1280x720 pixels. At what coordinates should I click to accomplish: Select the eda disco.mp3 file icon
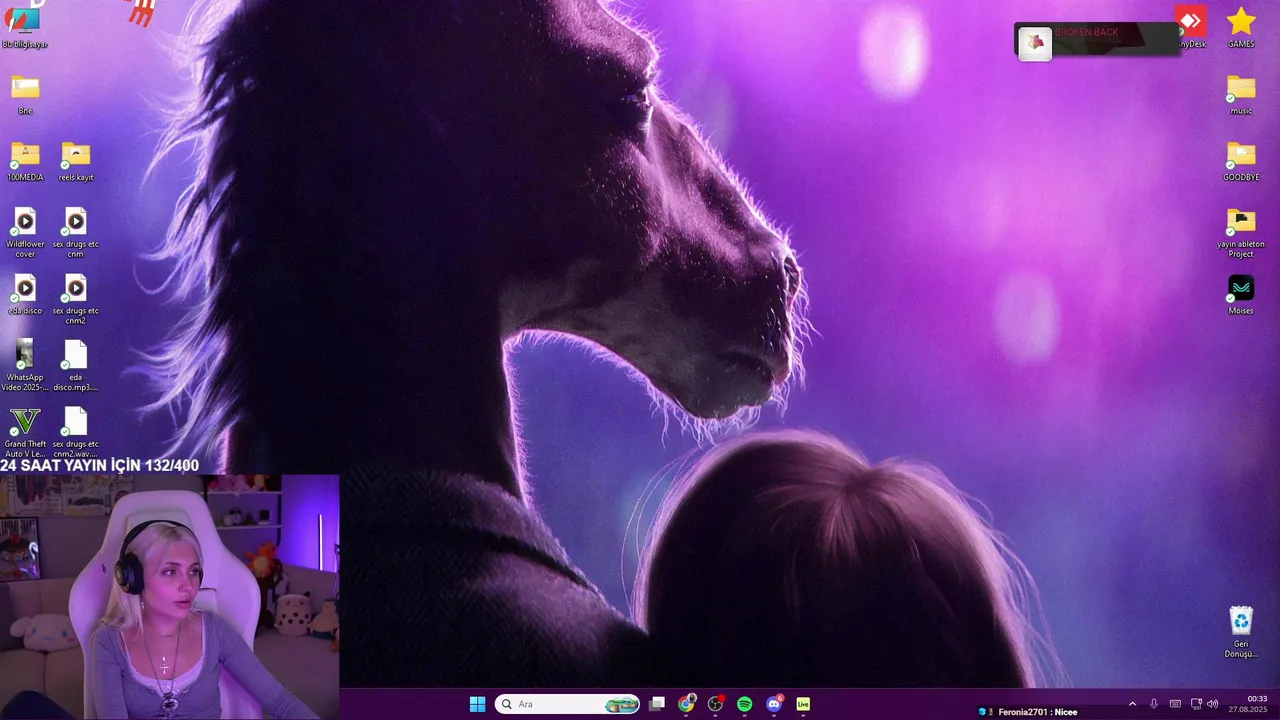[76, 366]
